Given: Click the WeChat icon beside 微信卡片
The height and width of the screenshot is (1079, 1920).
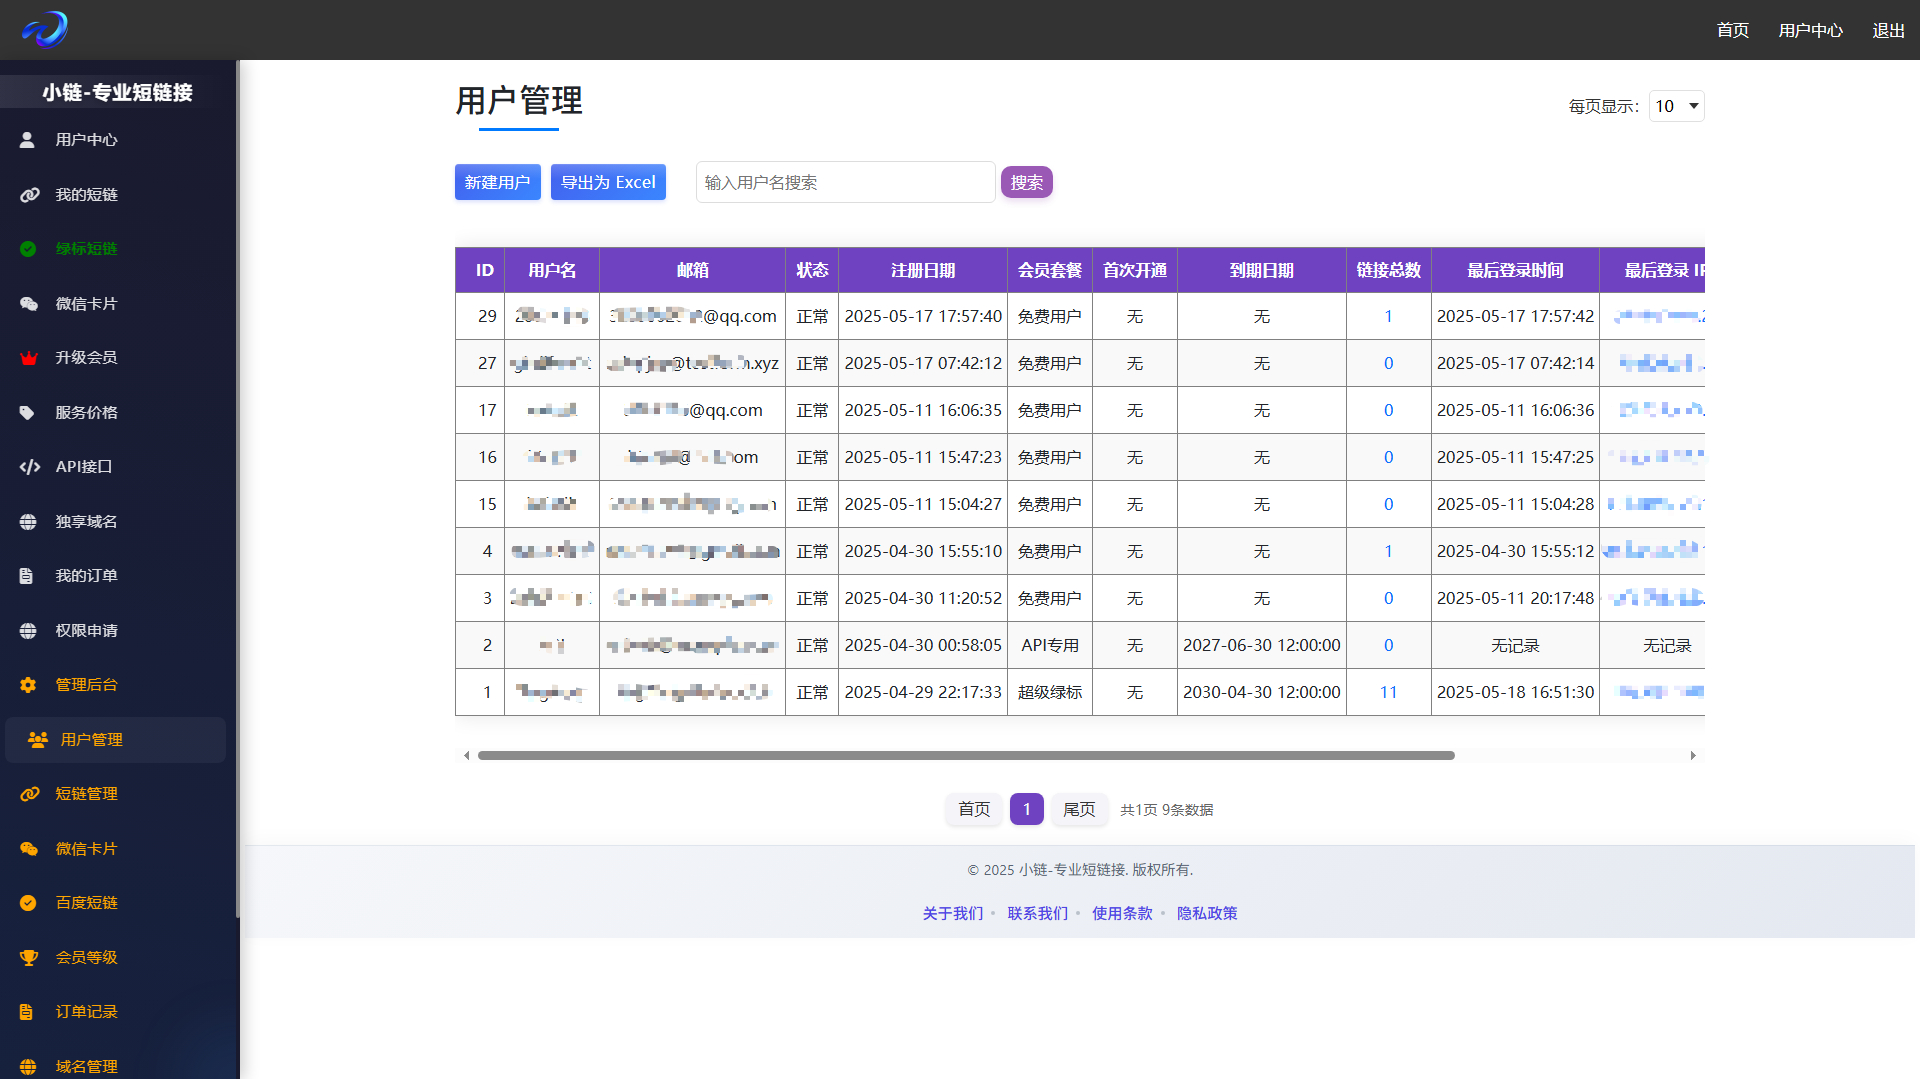Looking at the screenshot, I should [x=29, y=304].
